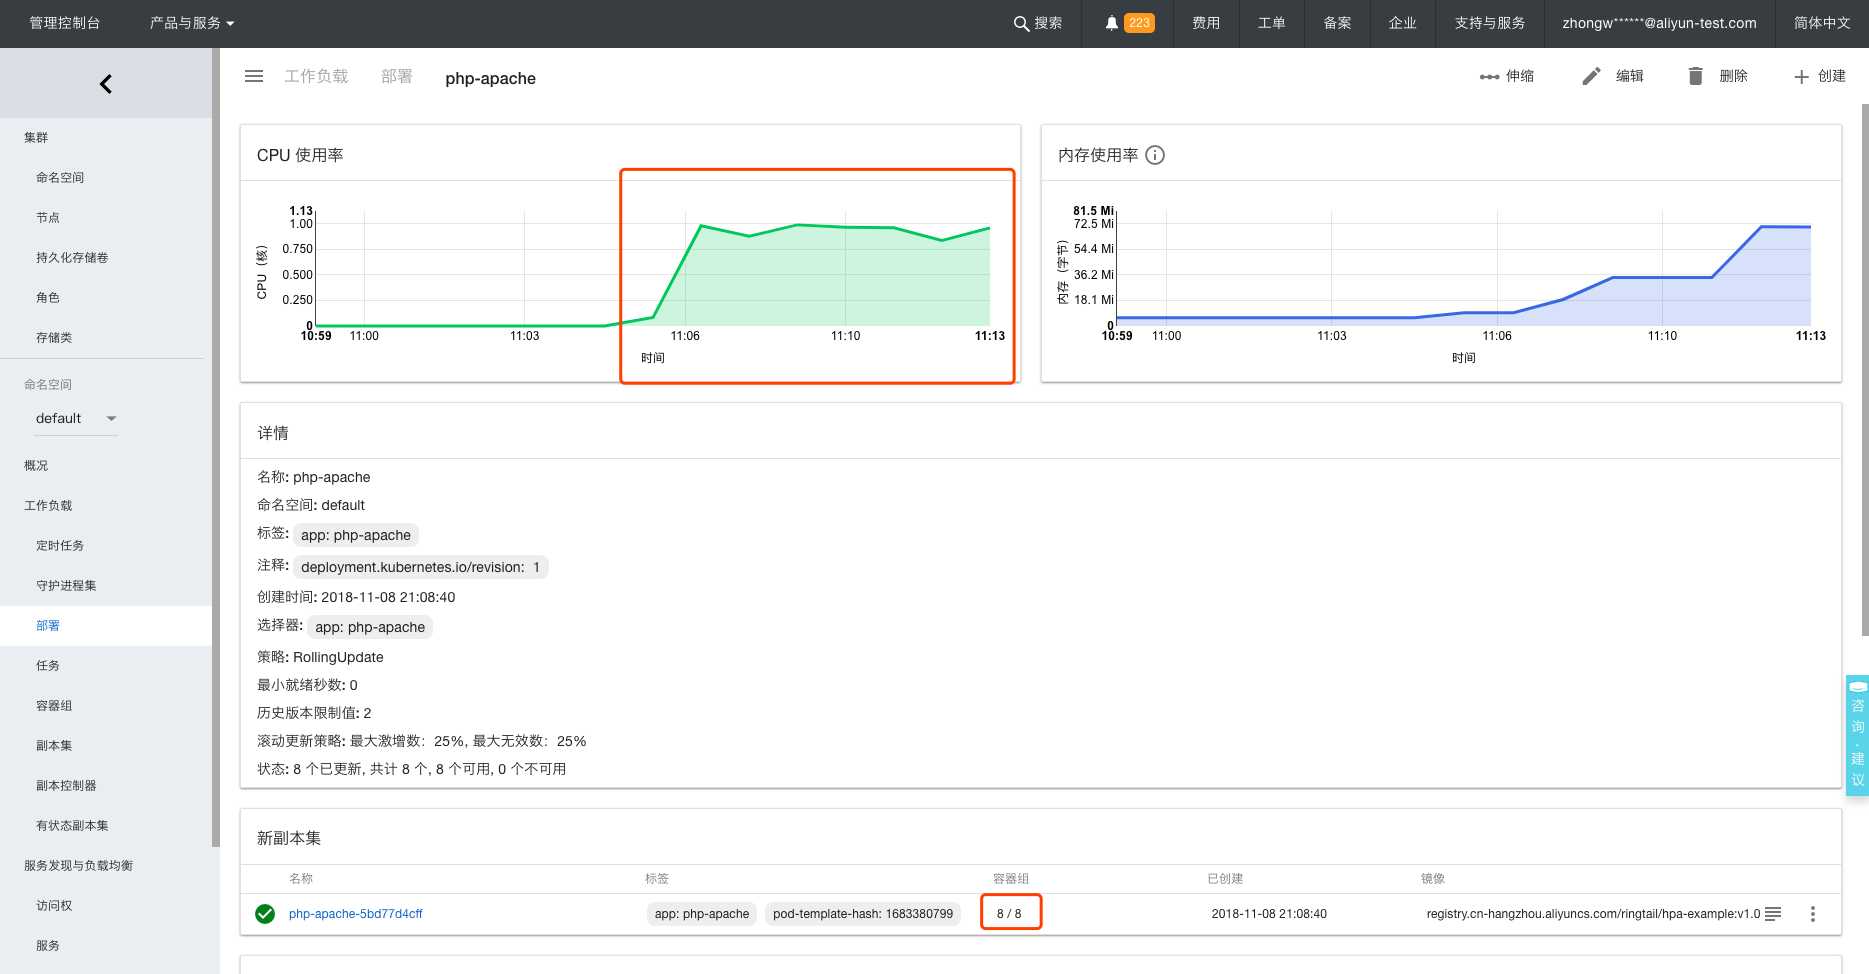Image resolution: width=1869 pixels, height=974 pixels.
Task: Select 有状态副本集 in sidebar
Action: [72, 825]
